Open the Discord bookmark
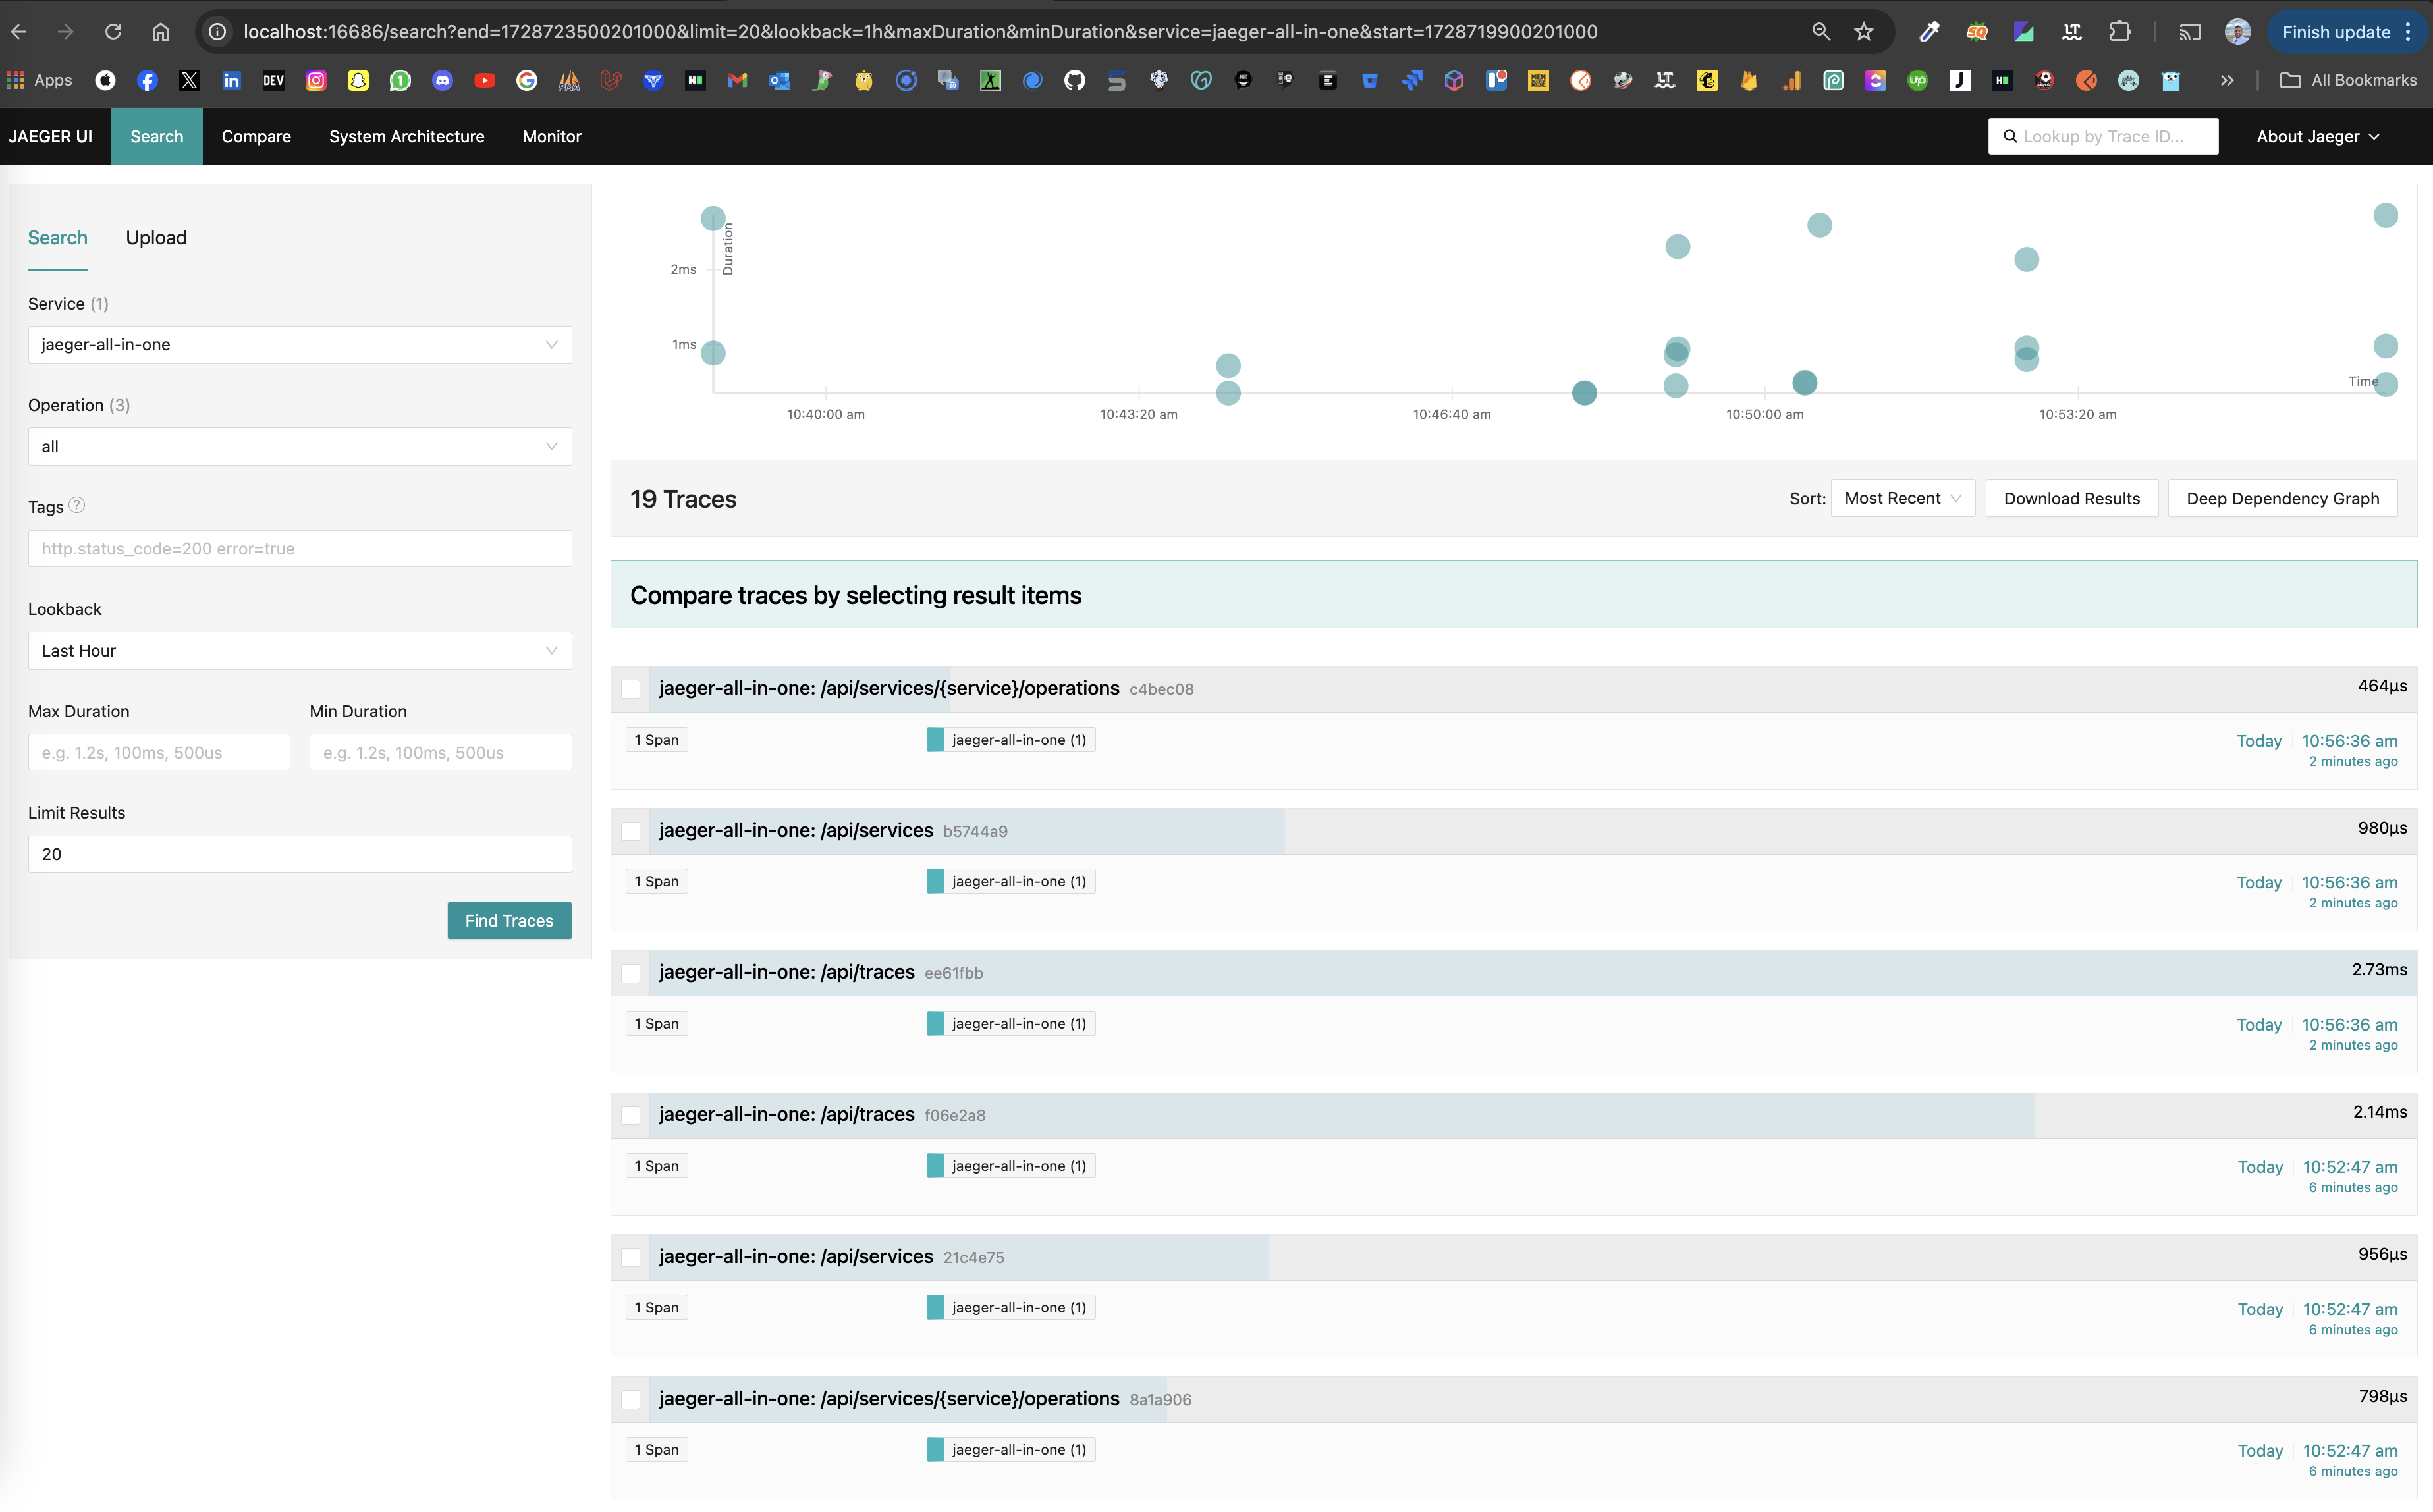 click(x=442, y=80)
